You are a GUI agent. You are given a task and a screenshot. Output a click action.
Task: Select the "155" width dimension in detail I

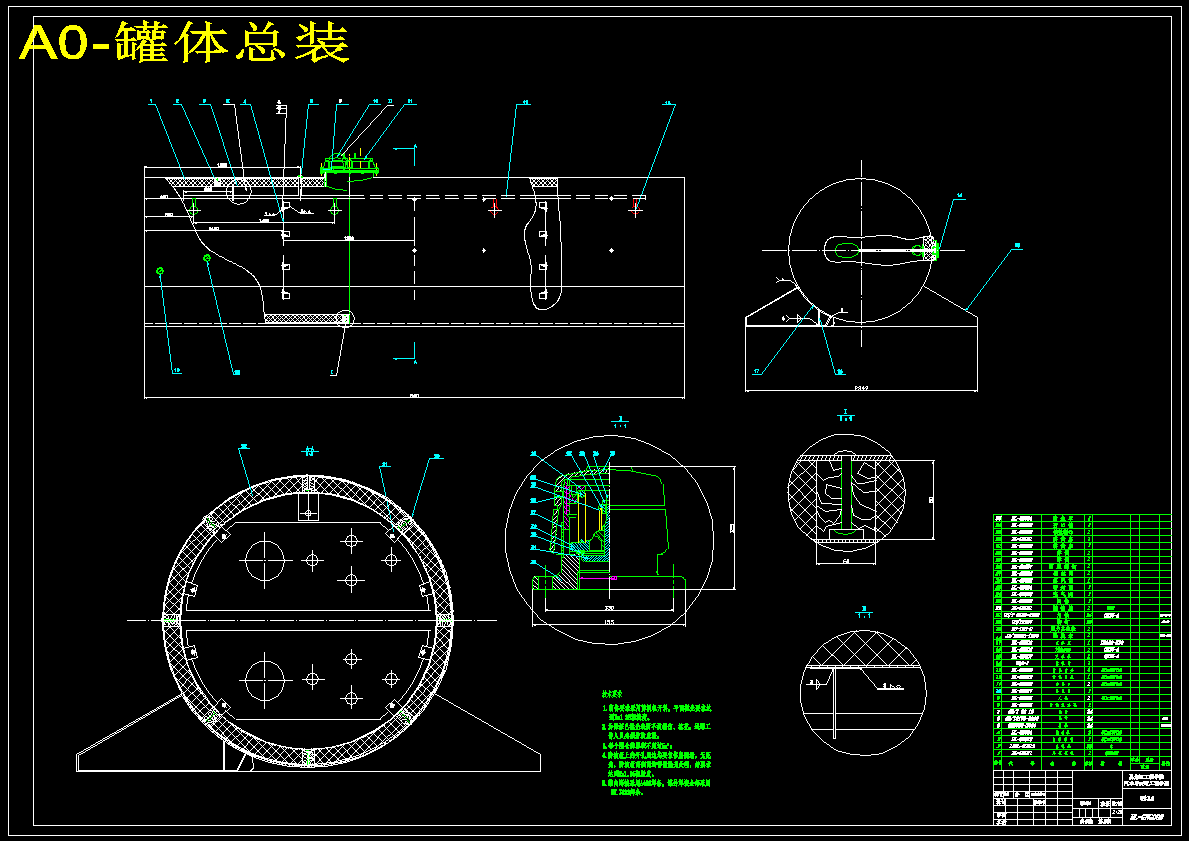tap(609, 622)
